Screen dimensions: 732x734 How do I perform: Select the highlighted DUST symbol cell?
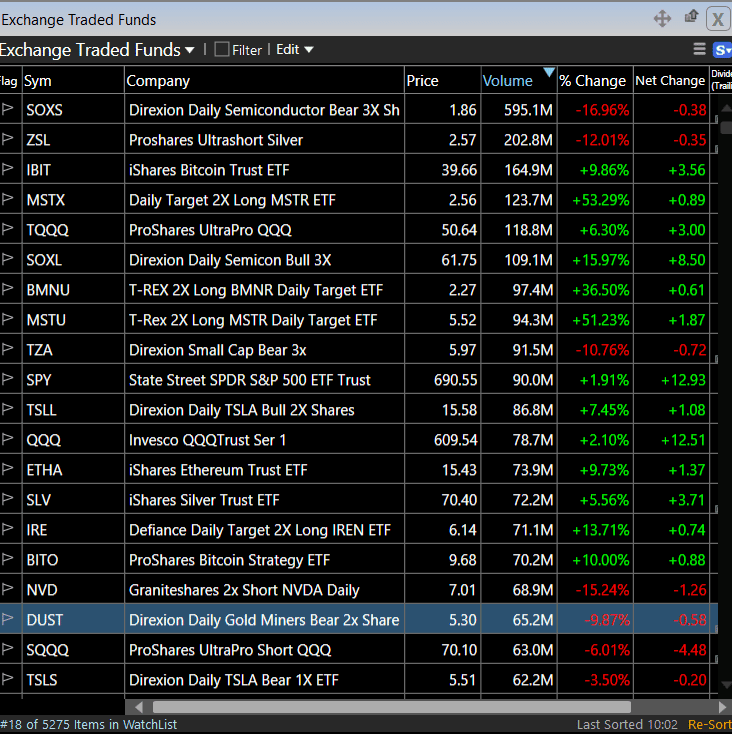tap(73, 619)
